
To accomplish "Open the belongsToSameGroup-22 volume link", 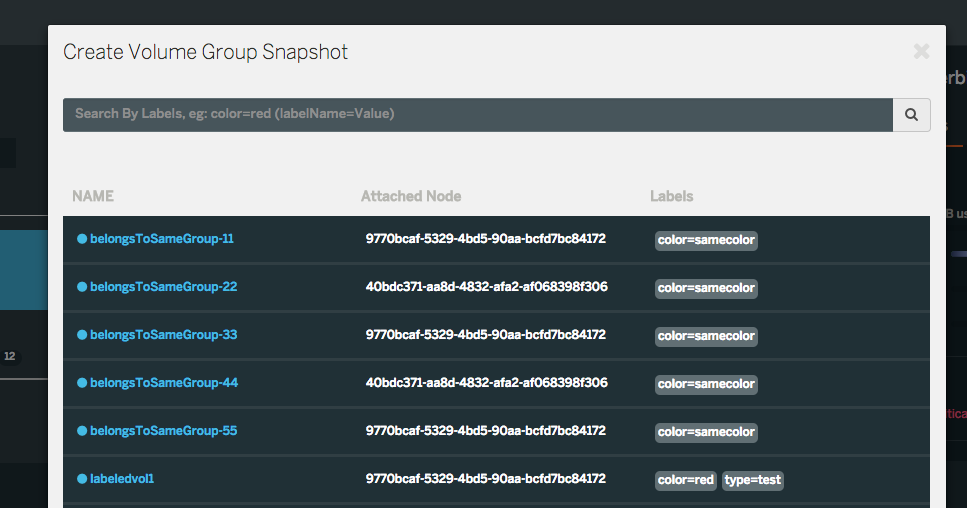I will tap(163, 287).
